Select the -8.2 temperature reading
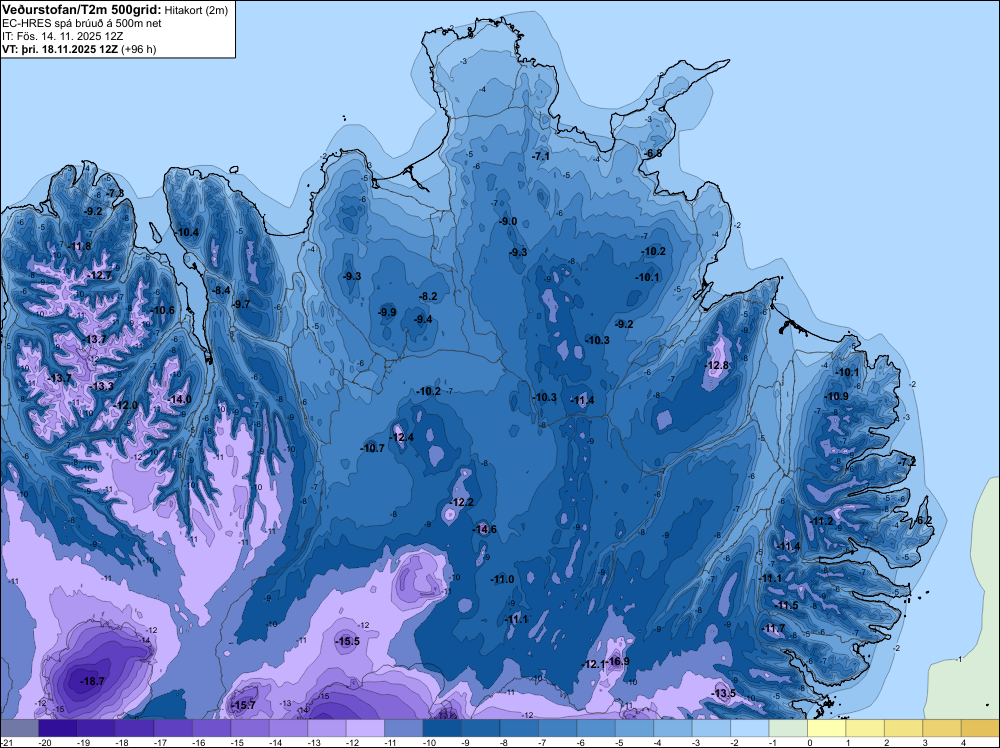 coord(428,297)
